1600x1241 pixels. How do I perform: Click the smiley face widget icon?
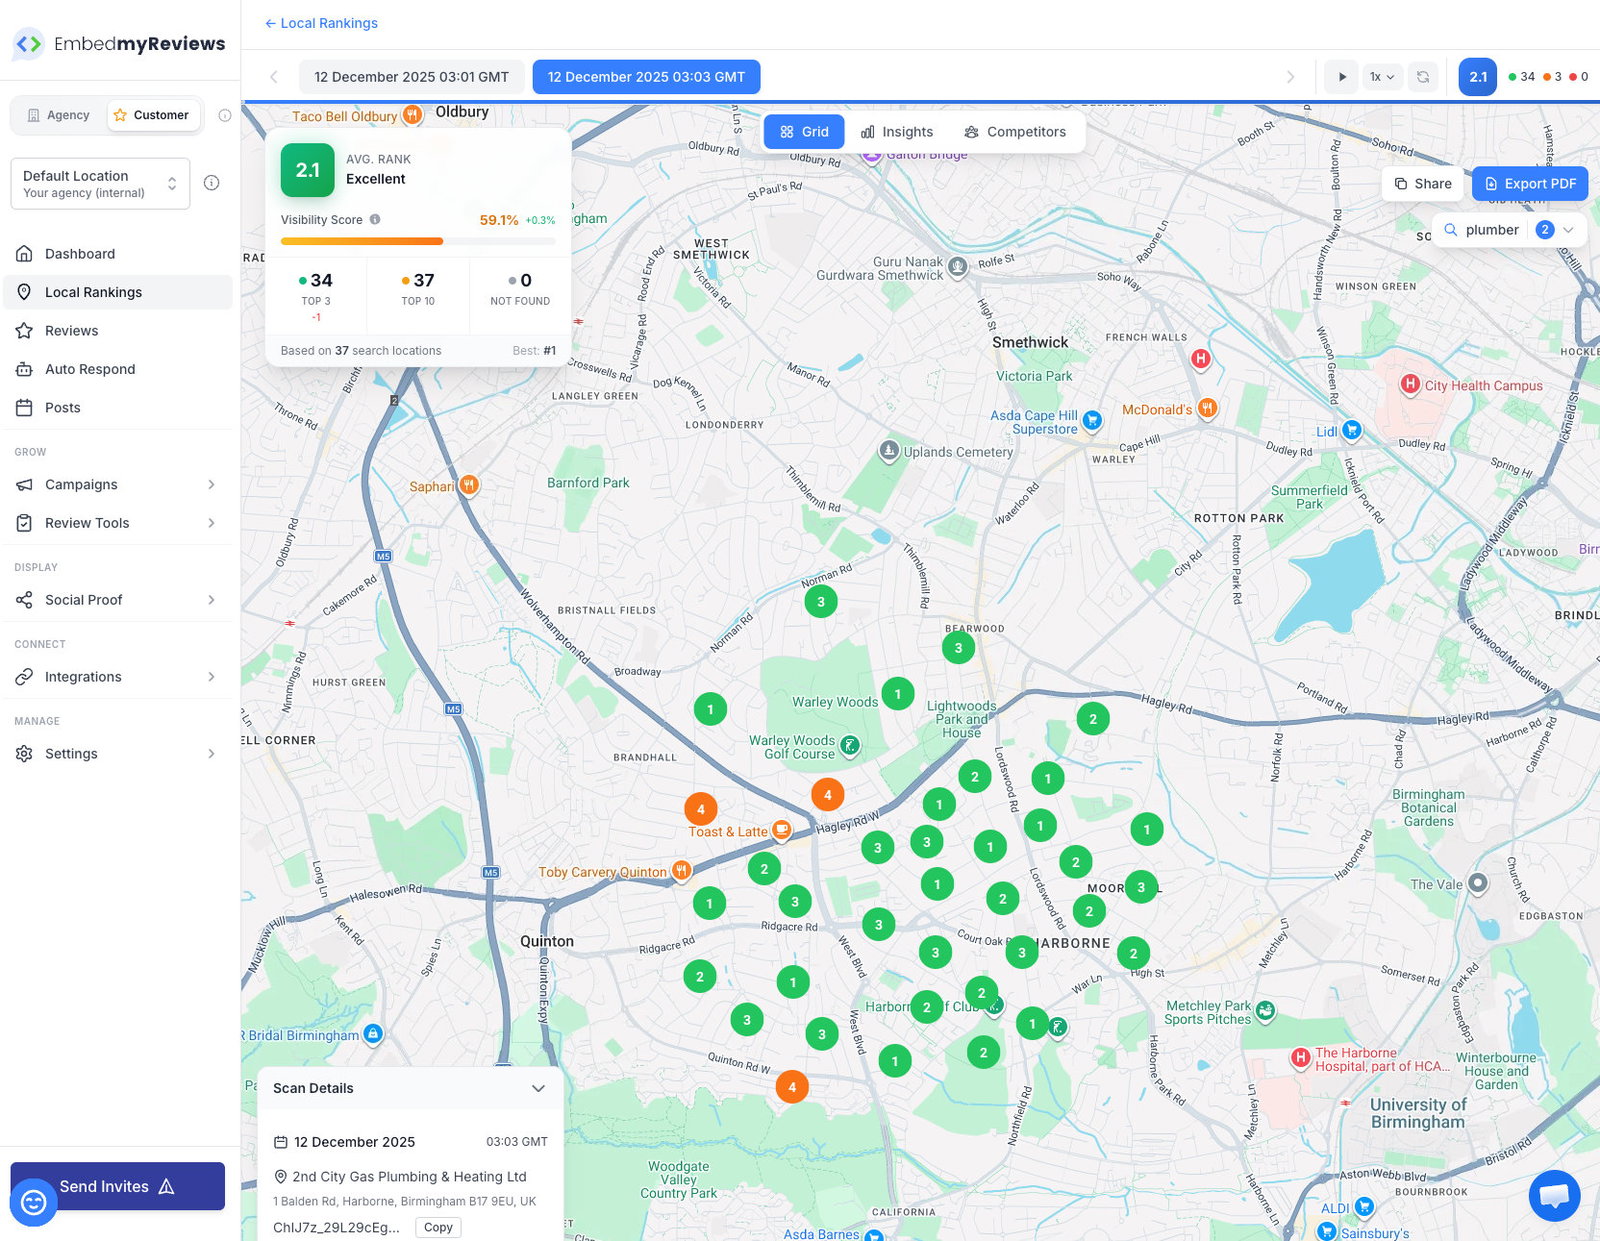[x=33, y=1202]
